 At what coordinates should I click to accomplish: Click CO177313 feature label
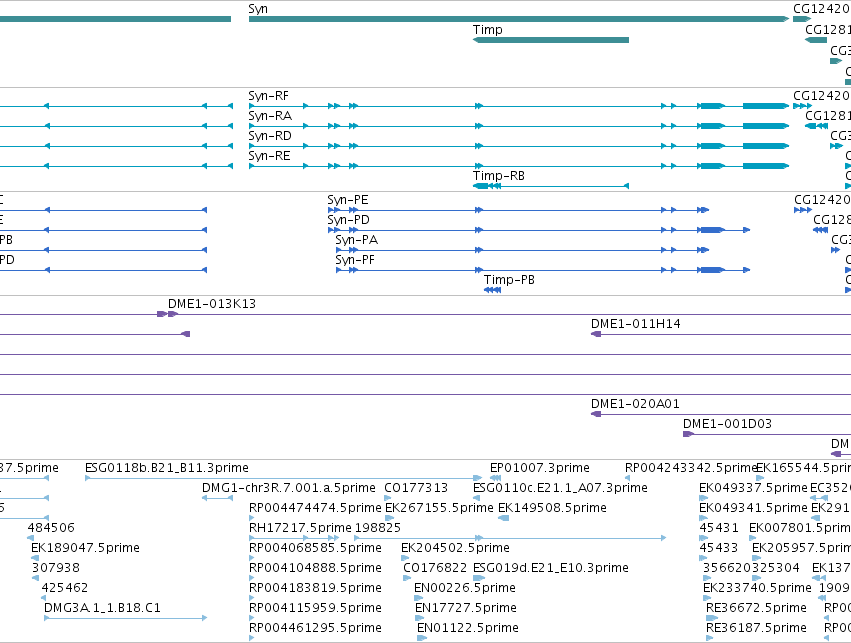coord(416,488)
